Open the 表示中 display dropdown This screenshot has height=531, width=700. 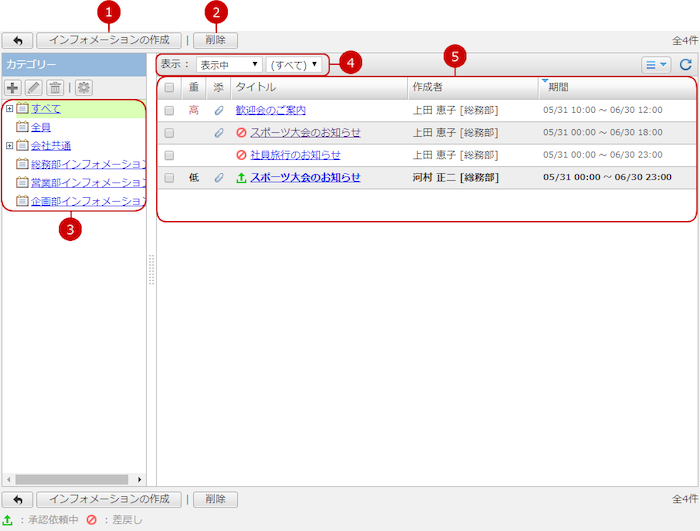[x=229, y=64]
